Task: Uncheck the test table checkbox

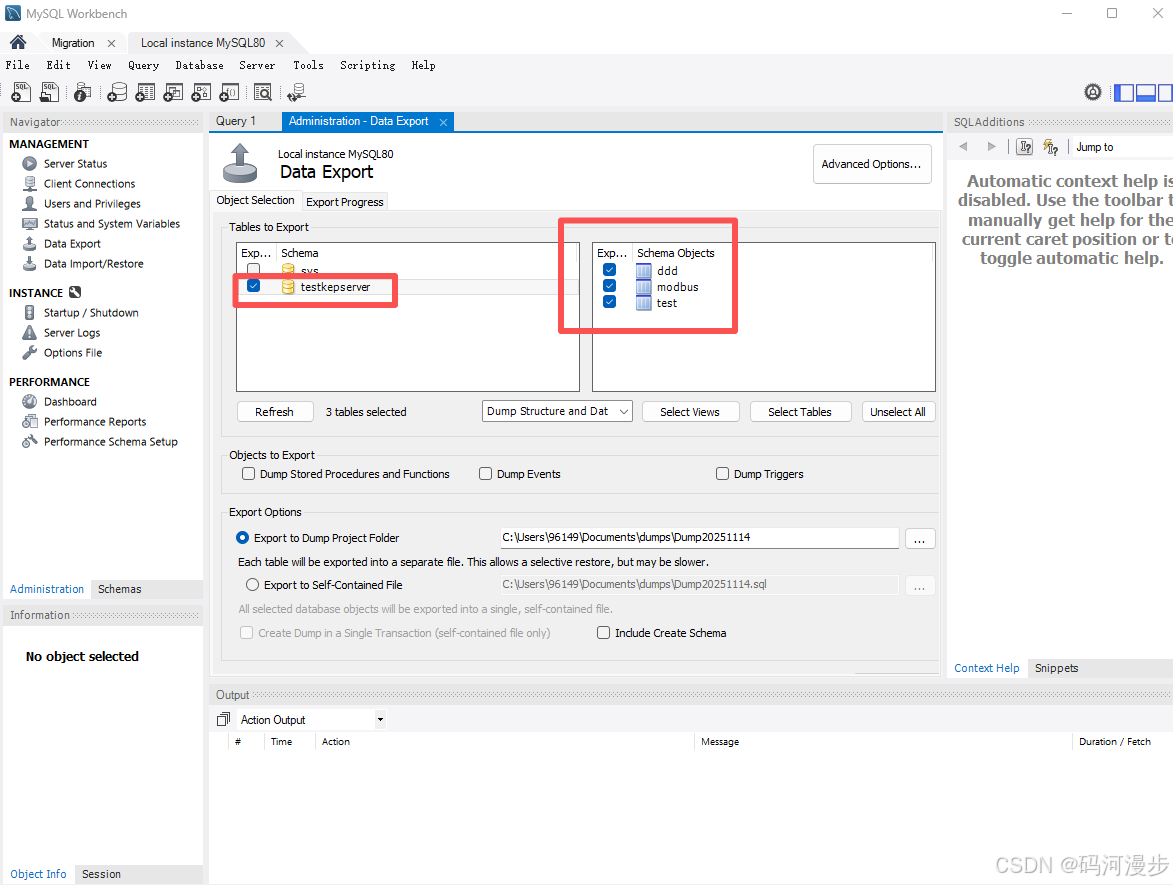Action: click(610, 301)
